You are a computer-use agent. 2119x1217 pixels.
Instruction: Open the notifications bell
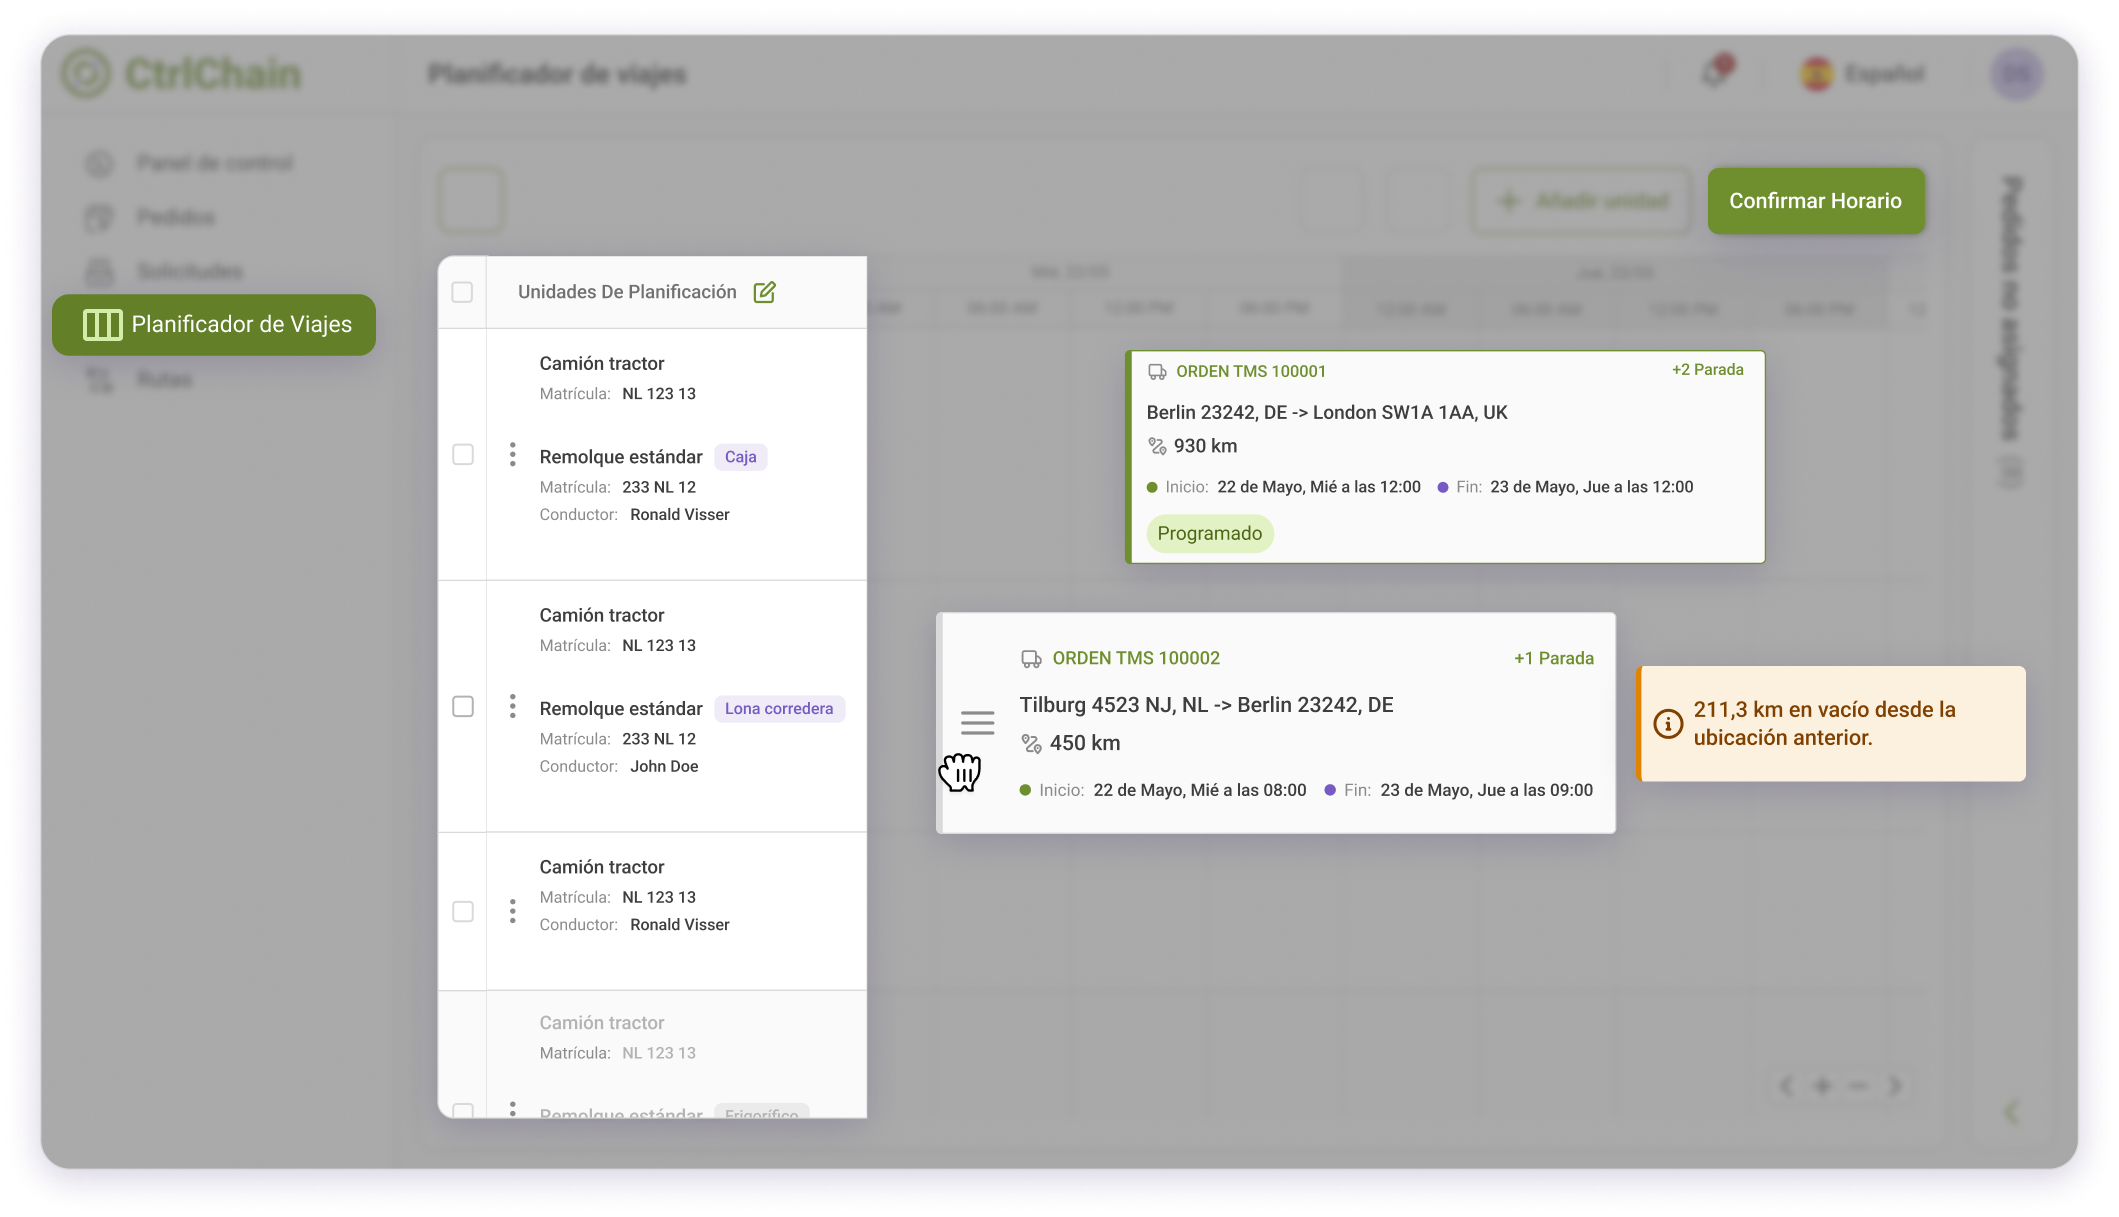point(1717,73)
